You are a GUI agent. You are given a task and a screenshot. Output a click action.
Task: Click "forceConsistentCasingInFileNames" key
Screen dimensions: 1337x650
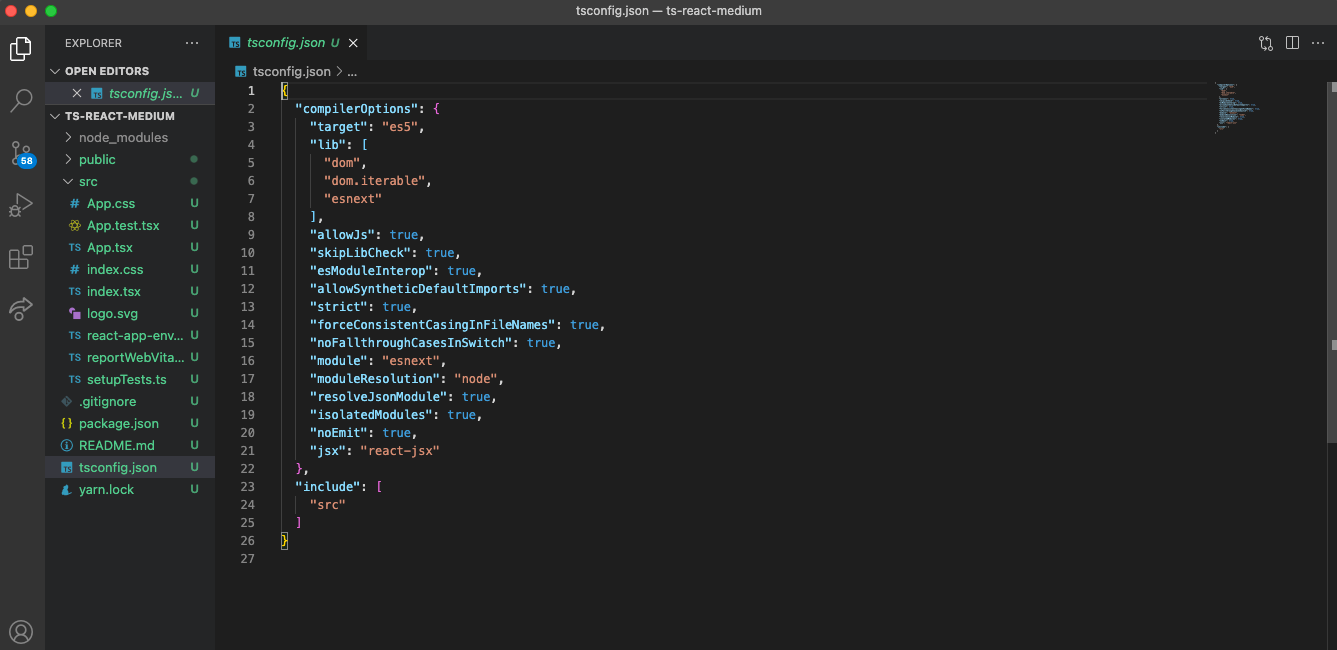pos(436,324)
